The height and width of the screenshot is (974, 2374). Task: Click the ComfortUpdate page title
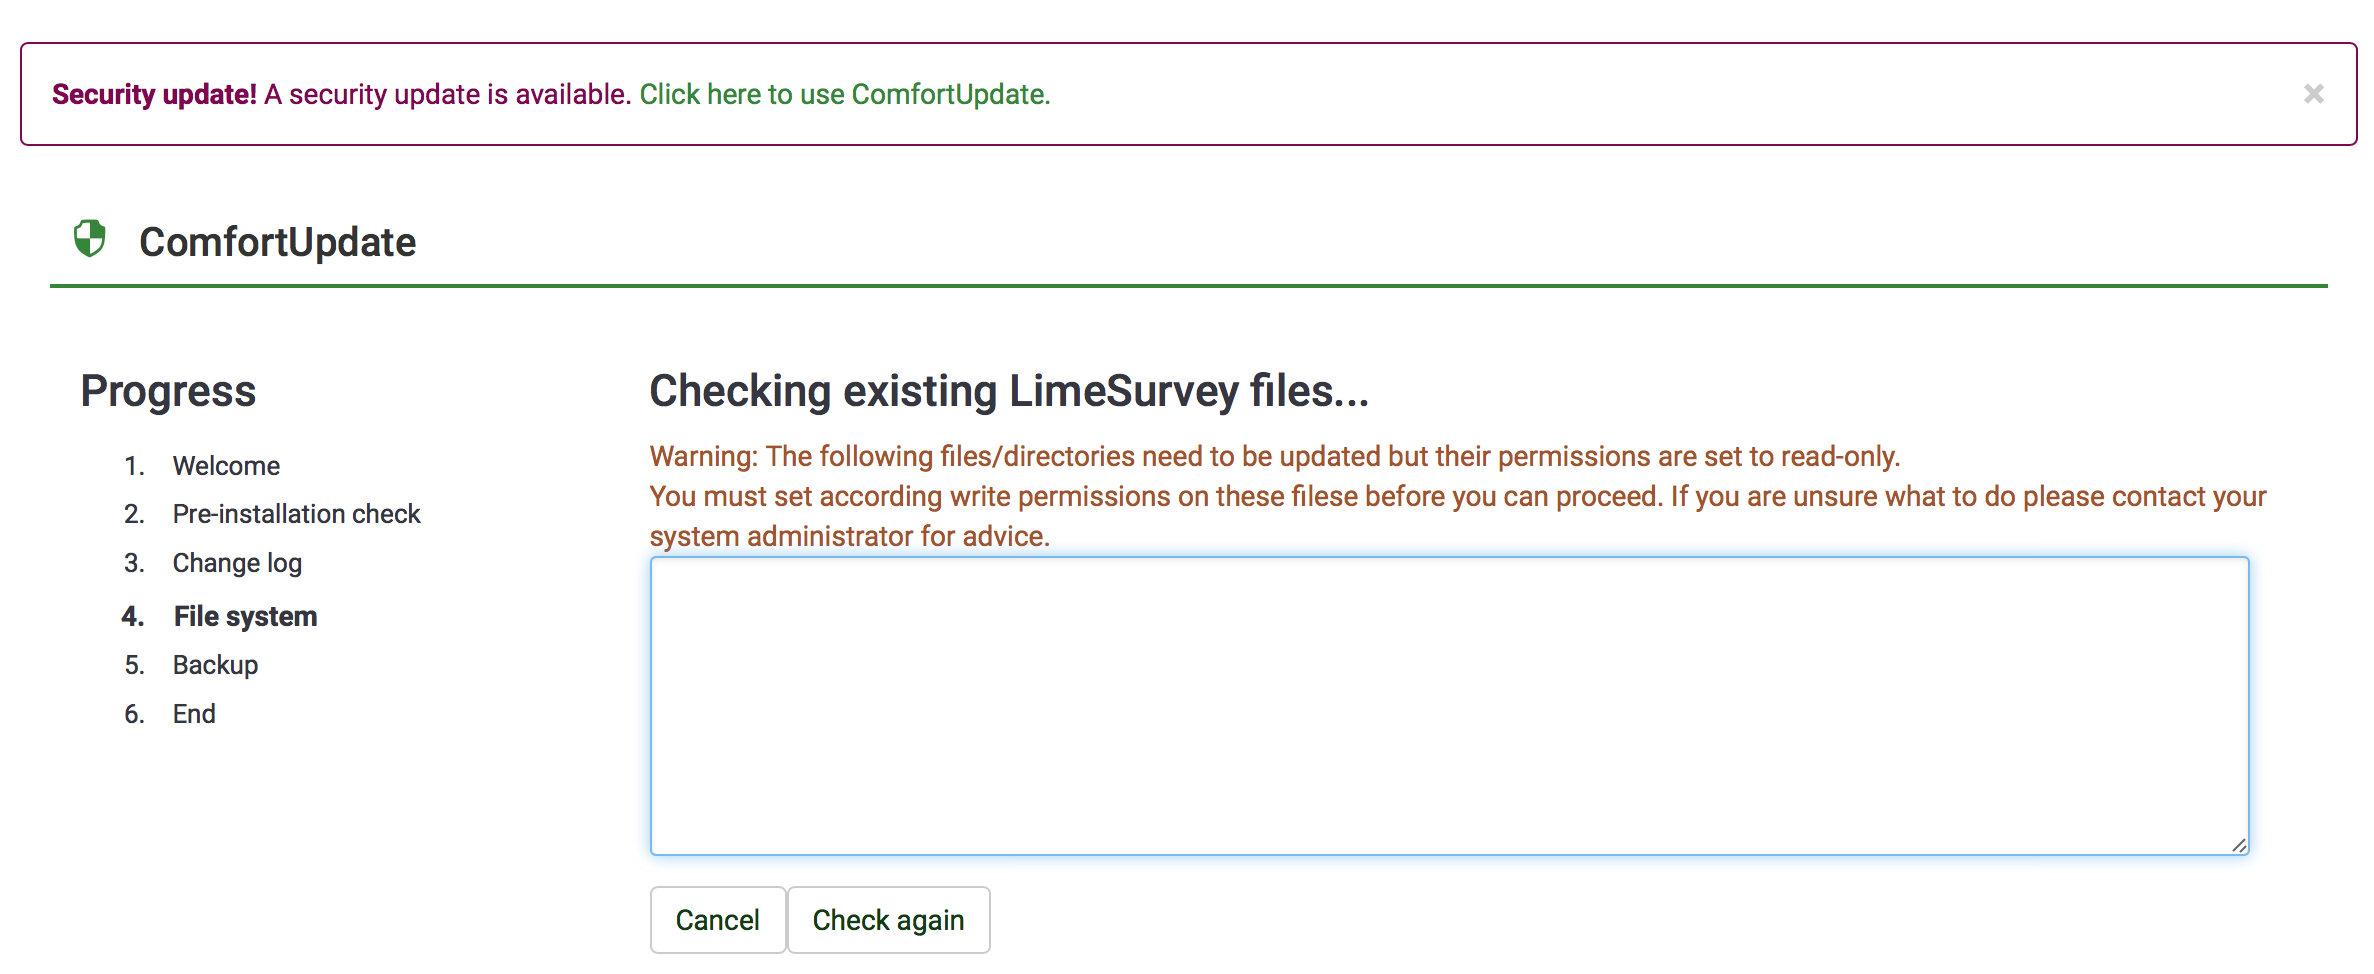click(277, 242)
